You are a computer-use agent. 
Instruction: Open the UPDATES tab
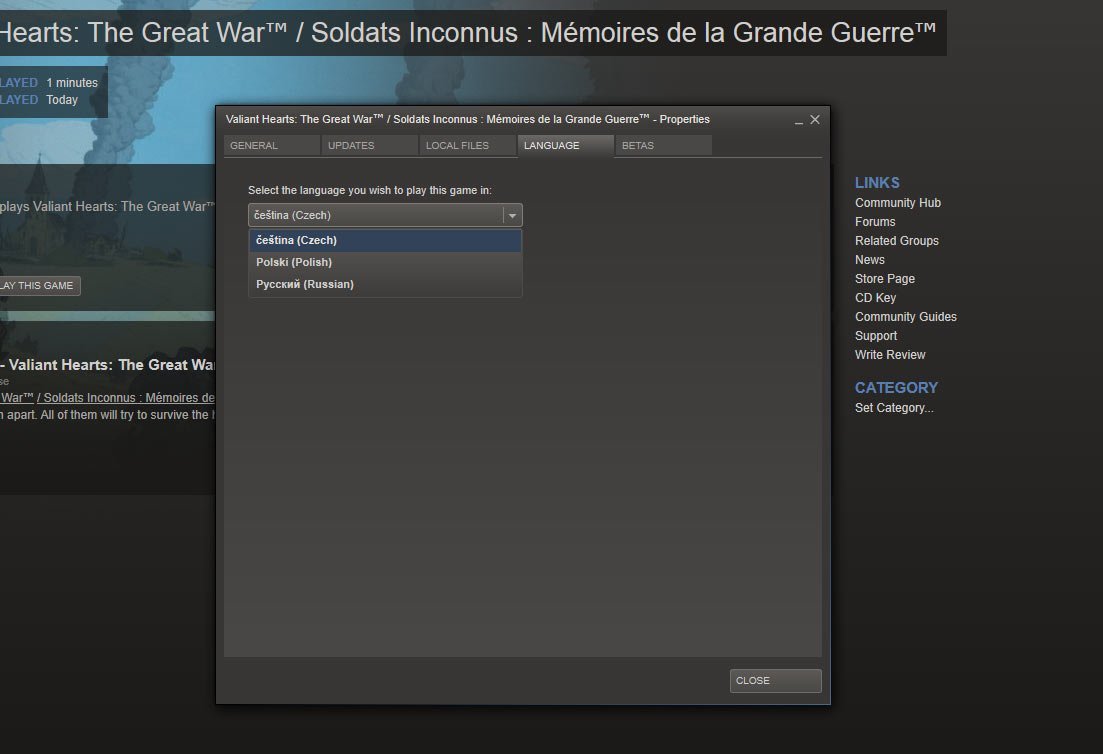(x=369, y=146)
